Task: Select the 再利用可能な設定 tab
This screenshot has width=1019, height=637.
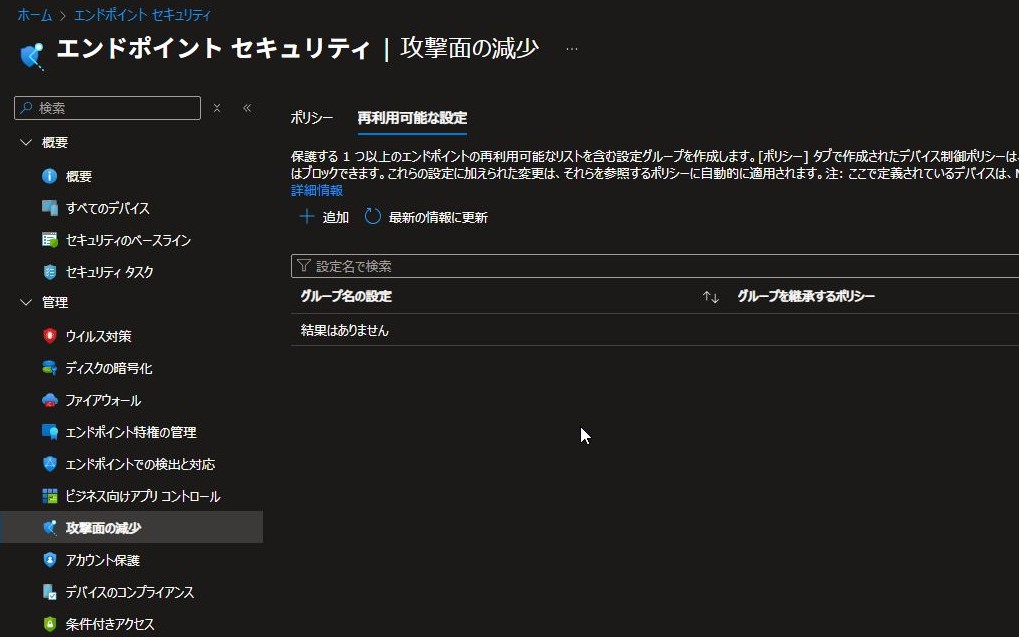Action: [x=412, y=118]
